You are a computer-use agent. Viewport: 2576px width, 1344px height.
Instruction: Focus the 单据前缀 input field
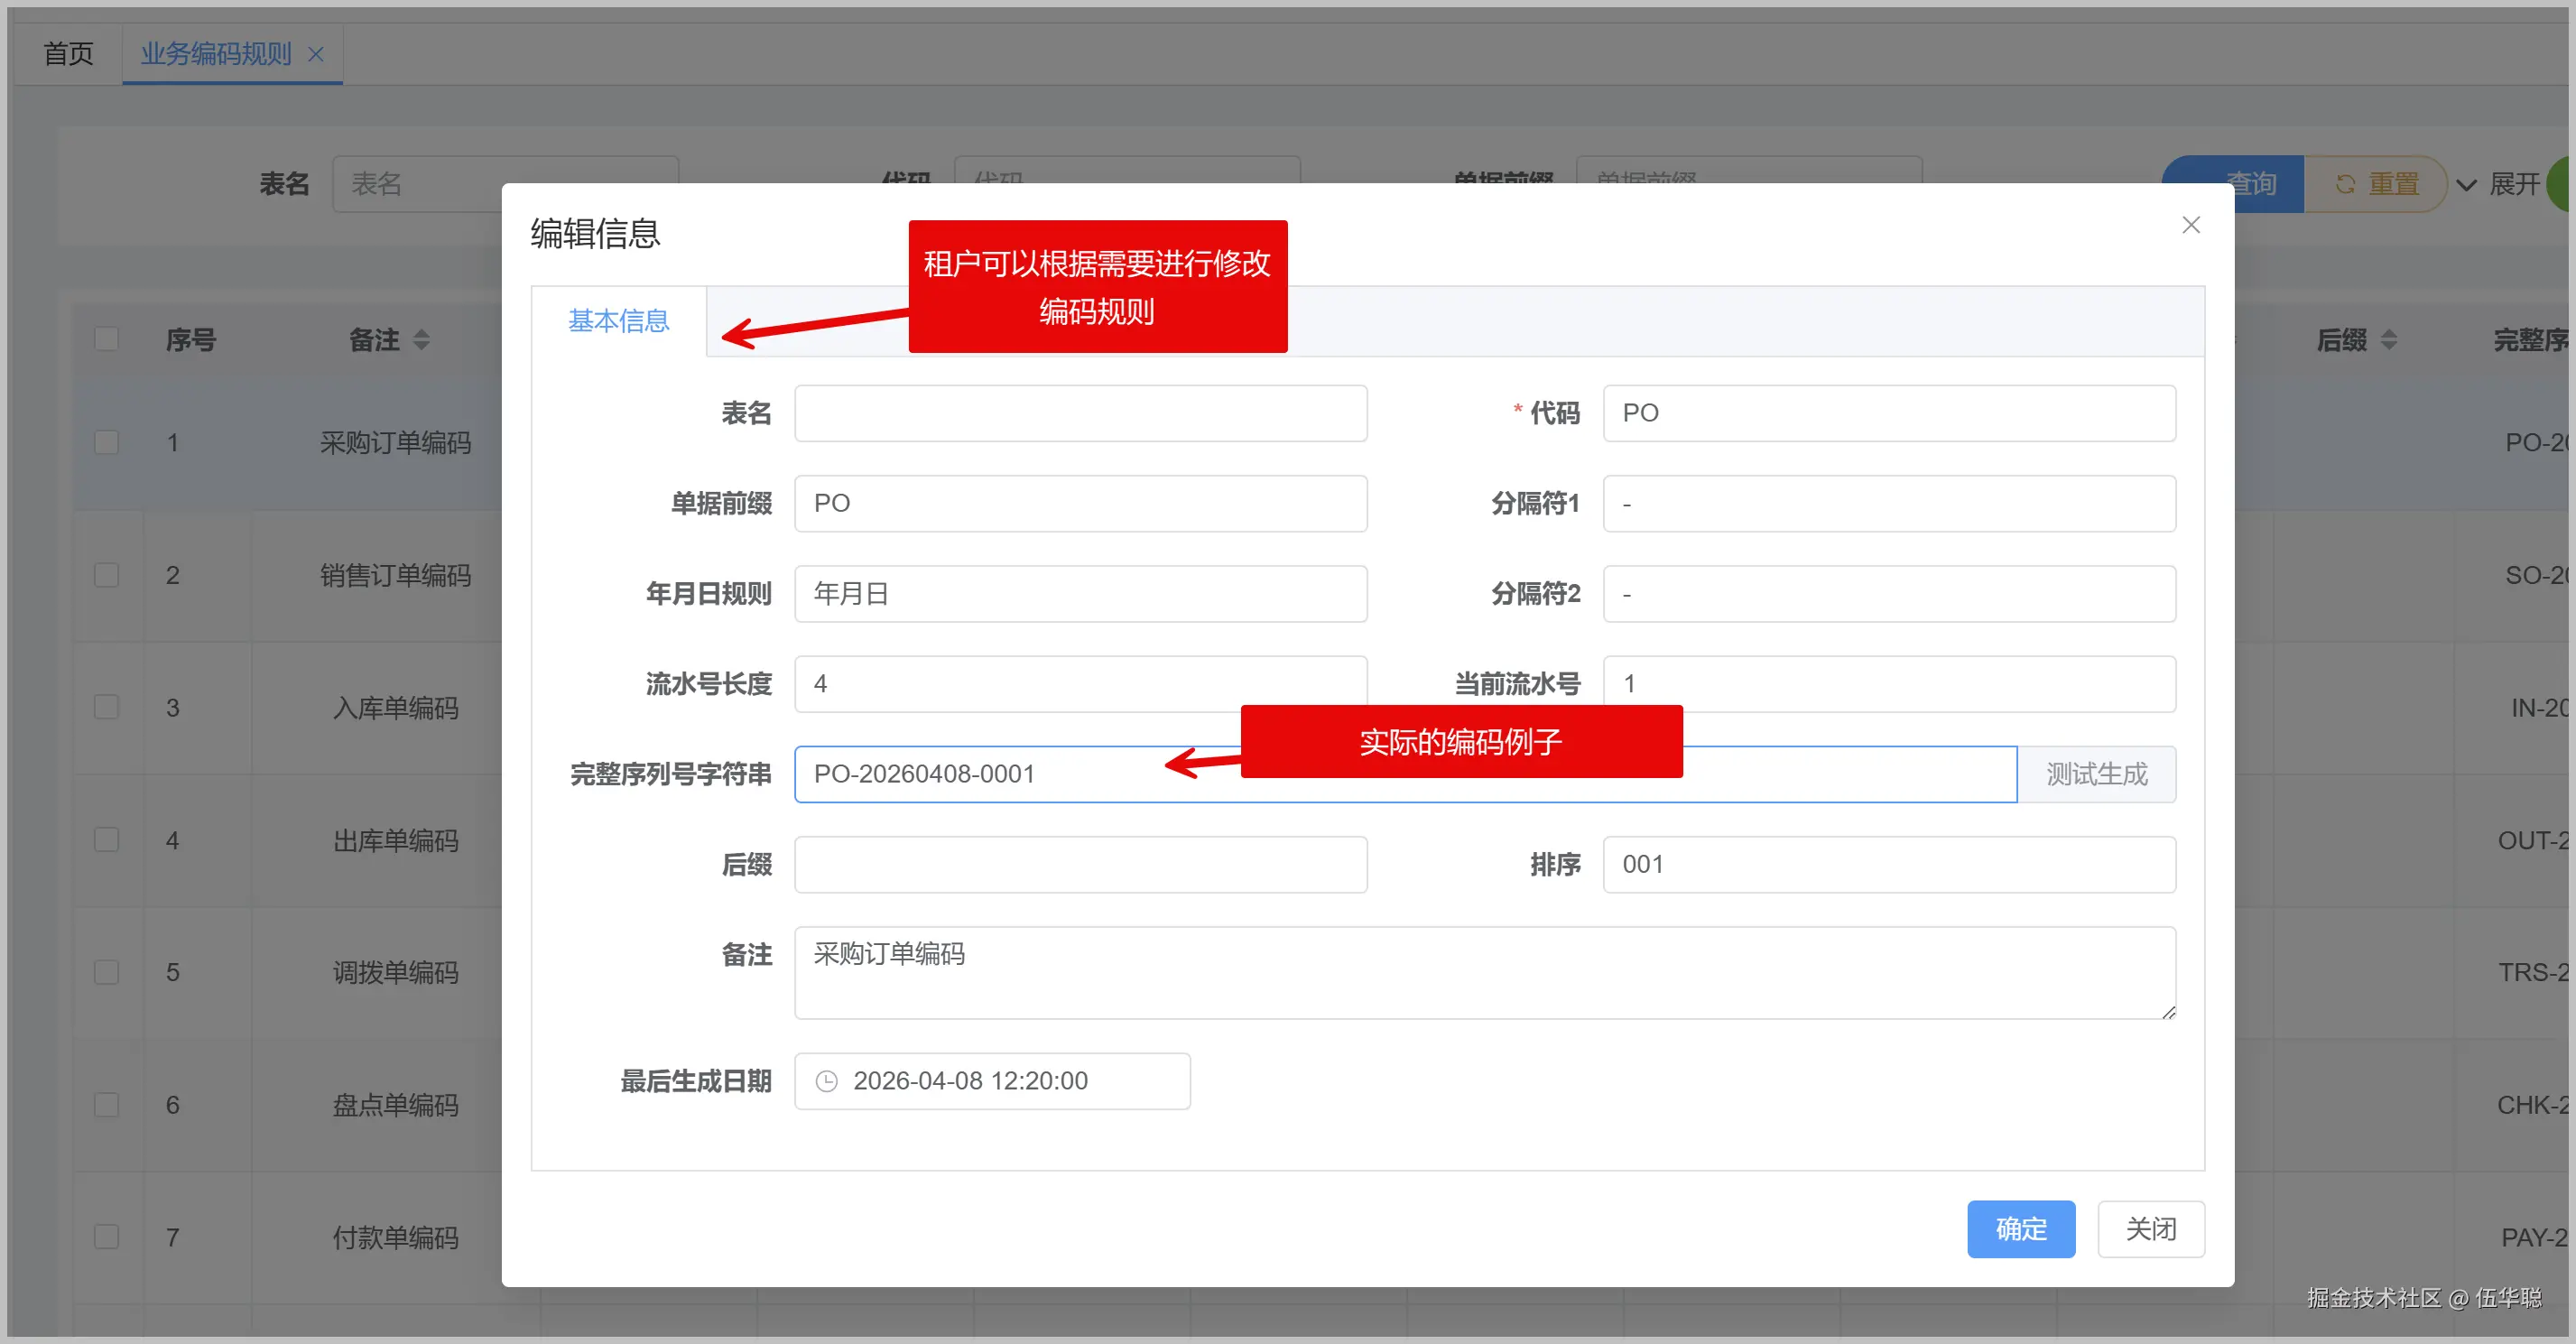tap(1081, 503)
